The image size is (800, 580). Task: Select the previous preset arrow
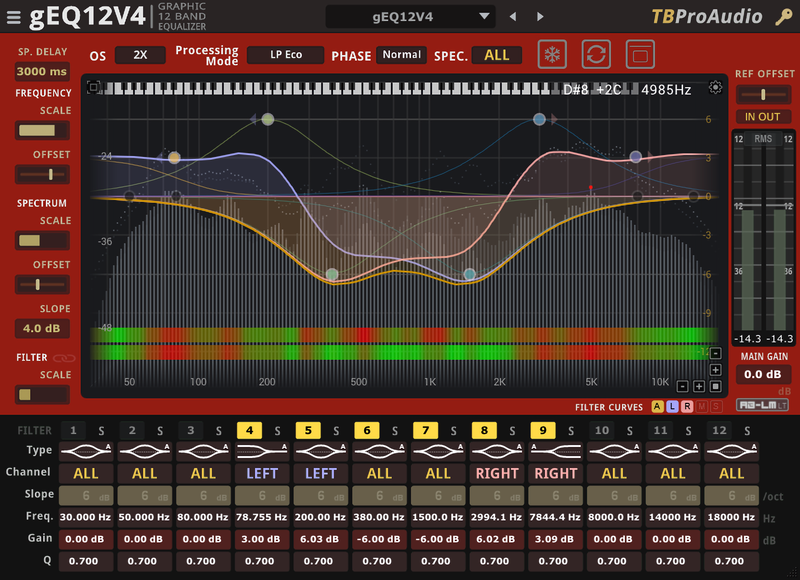[513, 17]
